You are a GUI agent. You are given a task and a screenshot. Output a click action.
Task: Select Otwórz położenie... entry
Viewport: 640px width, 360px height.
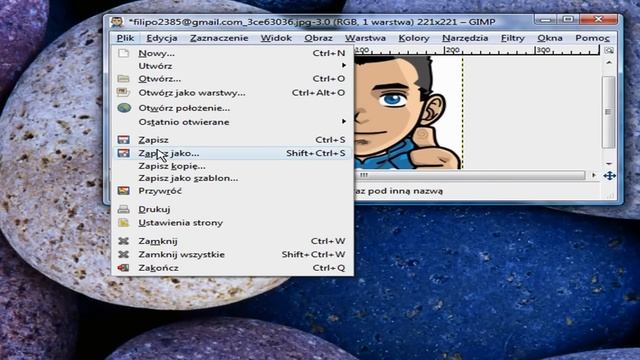click(232, 108)
